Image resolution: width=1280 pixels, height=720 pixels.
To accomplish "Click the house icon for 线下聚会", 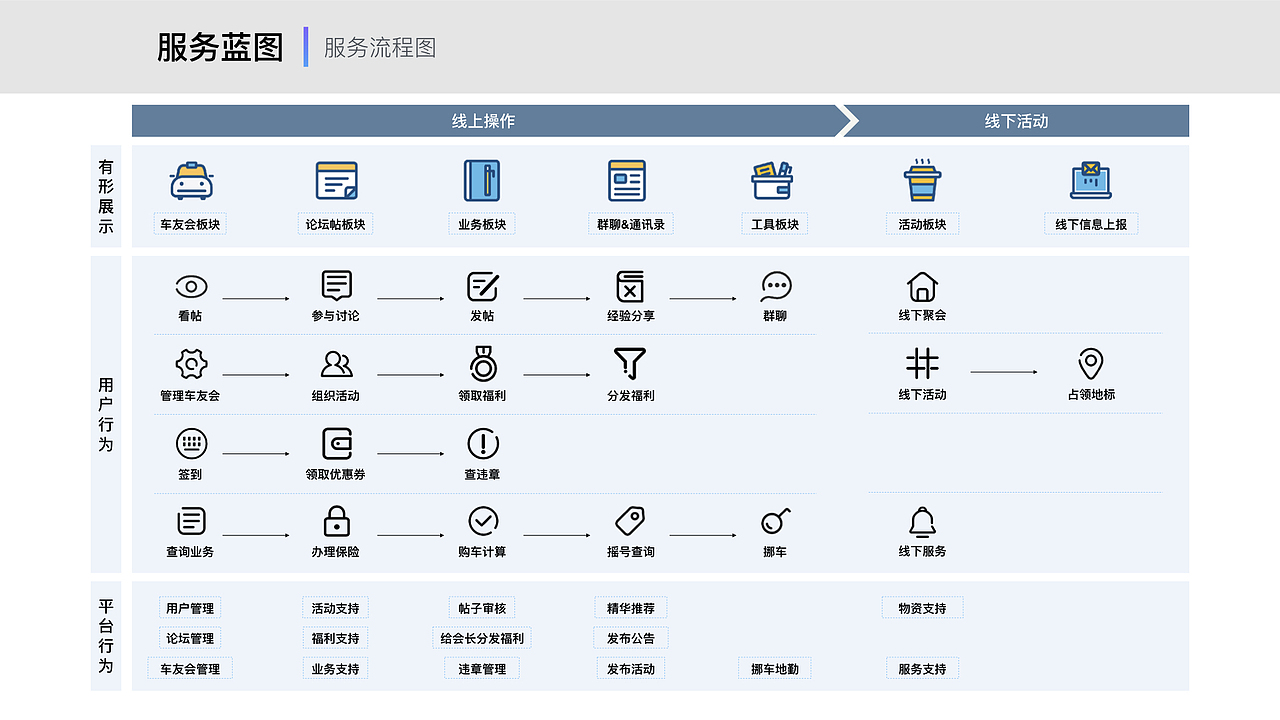I will [922, 287].
